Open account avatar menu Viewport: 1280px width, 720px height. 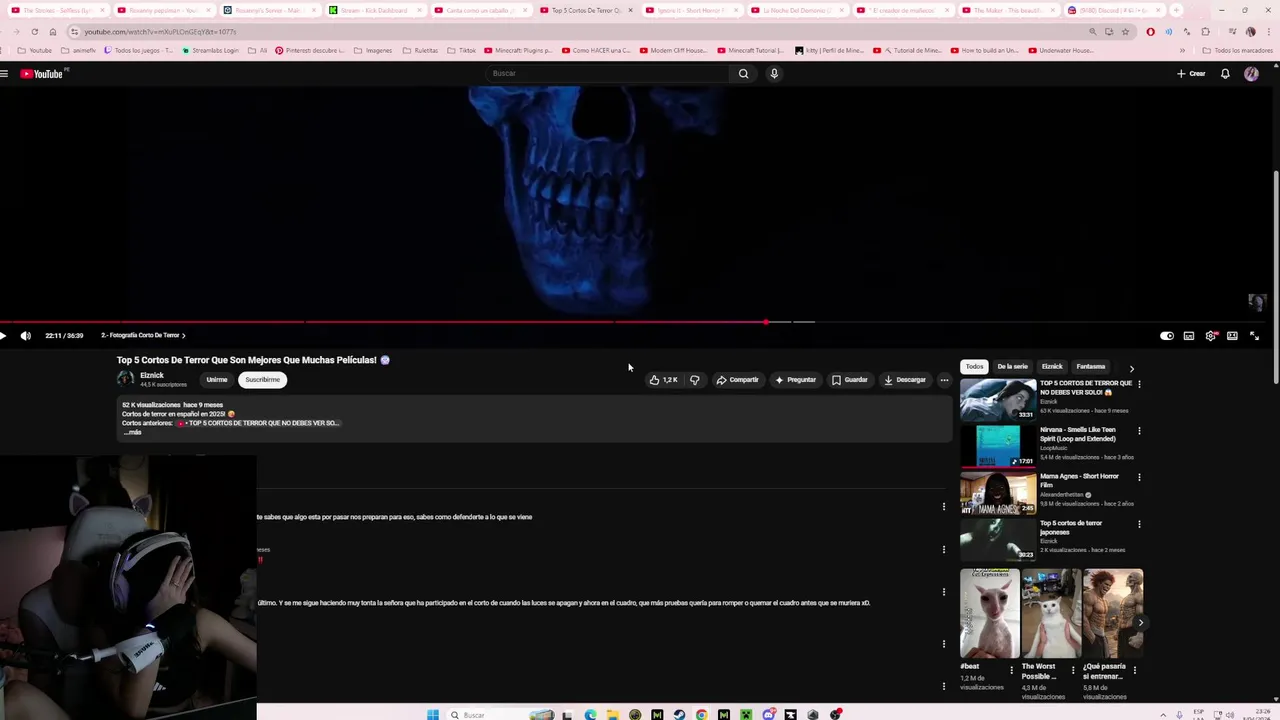(1251, 73)
